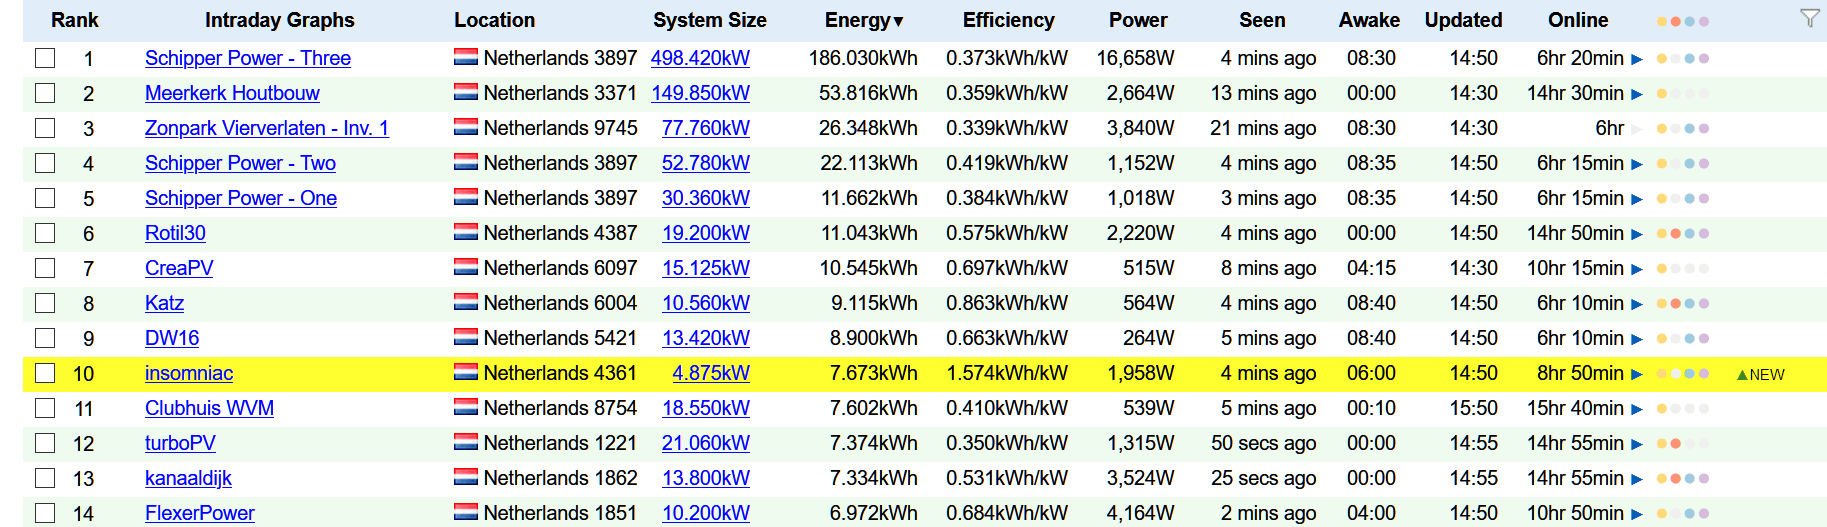
Task: Click the Netherlands flag in Meerkerk Houtbouw row
Action: [465, 92]
